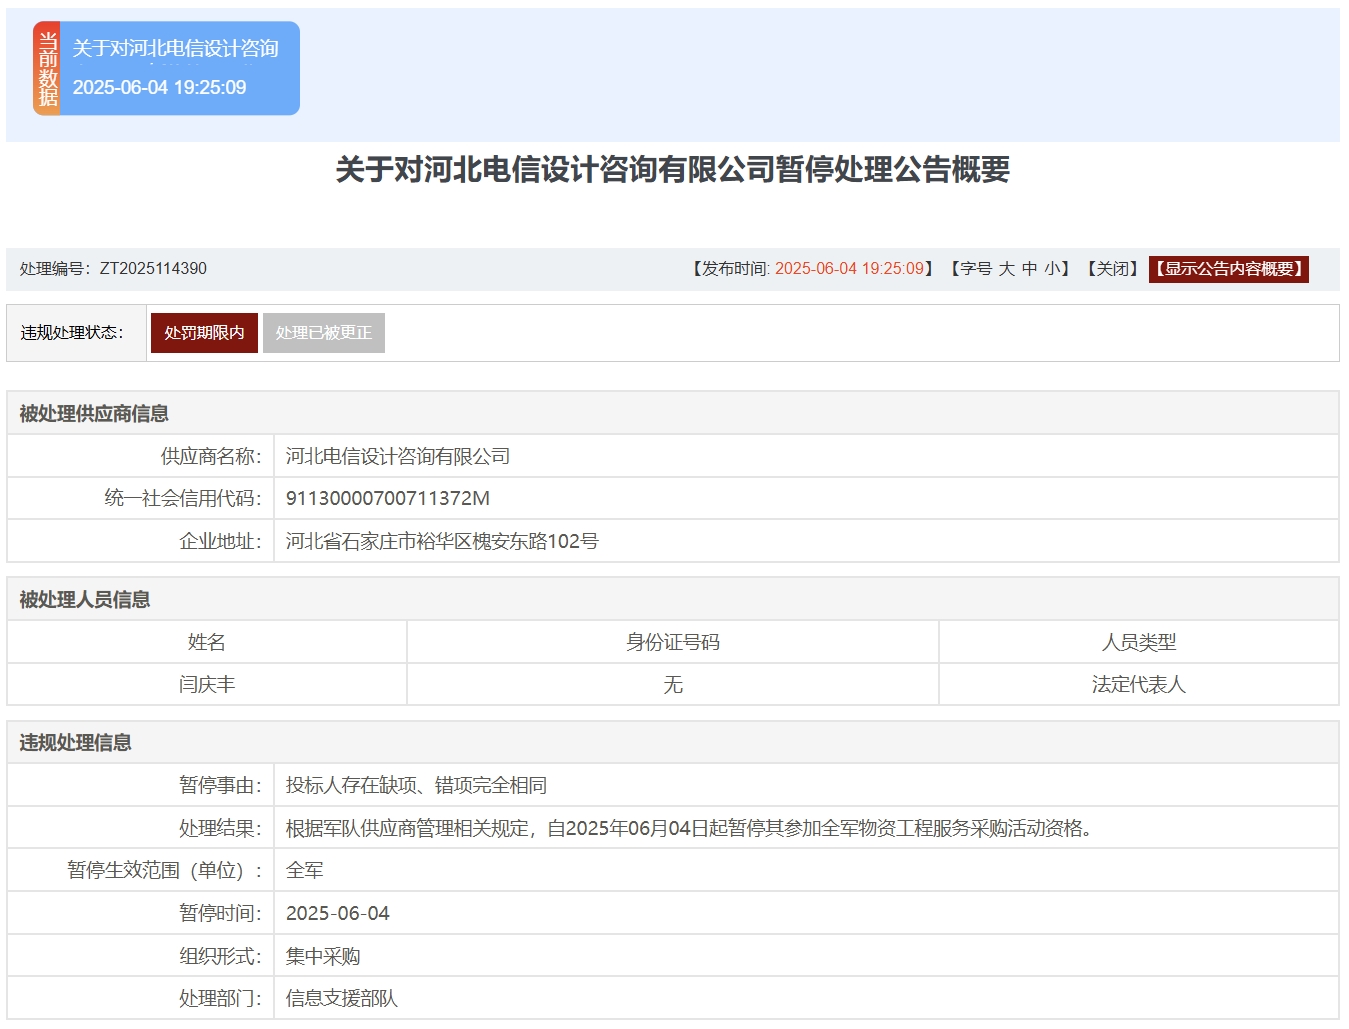Click the 法定代表人 cell
Viewport: 1349px width, 1029px height.
(1139, 684)
